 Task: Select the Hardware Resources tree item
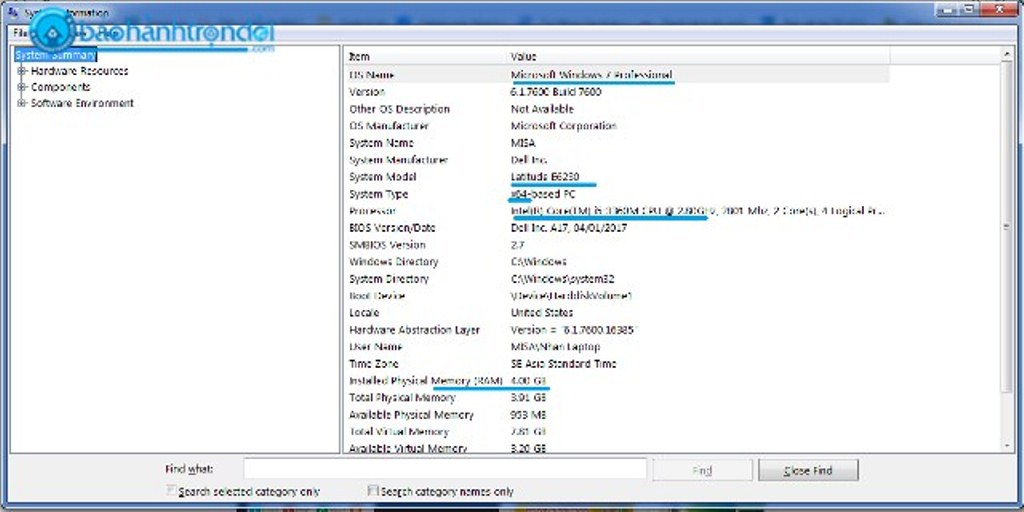tap(80, 71)
